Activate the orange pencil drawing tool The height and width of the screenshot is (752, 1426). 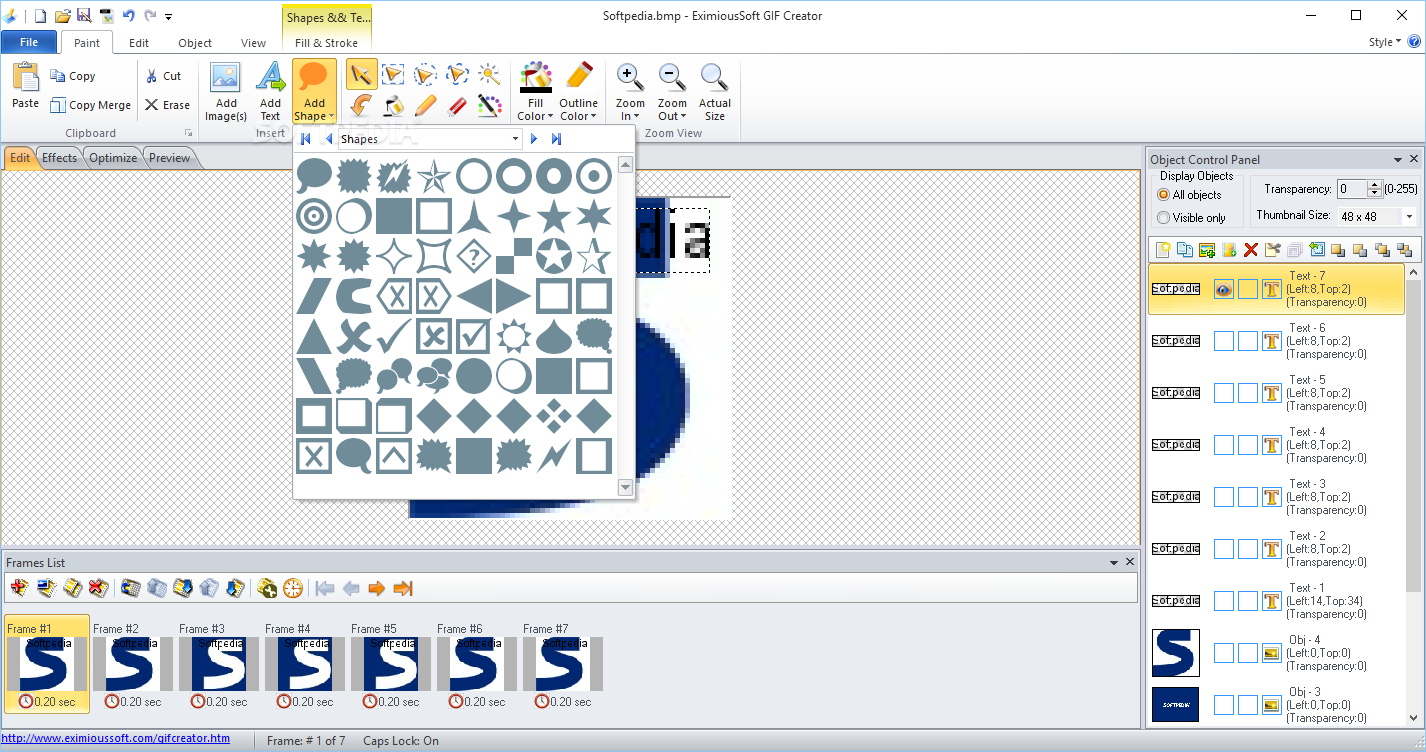point(425,105)
